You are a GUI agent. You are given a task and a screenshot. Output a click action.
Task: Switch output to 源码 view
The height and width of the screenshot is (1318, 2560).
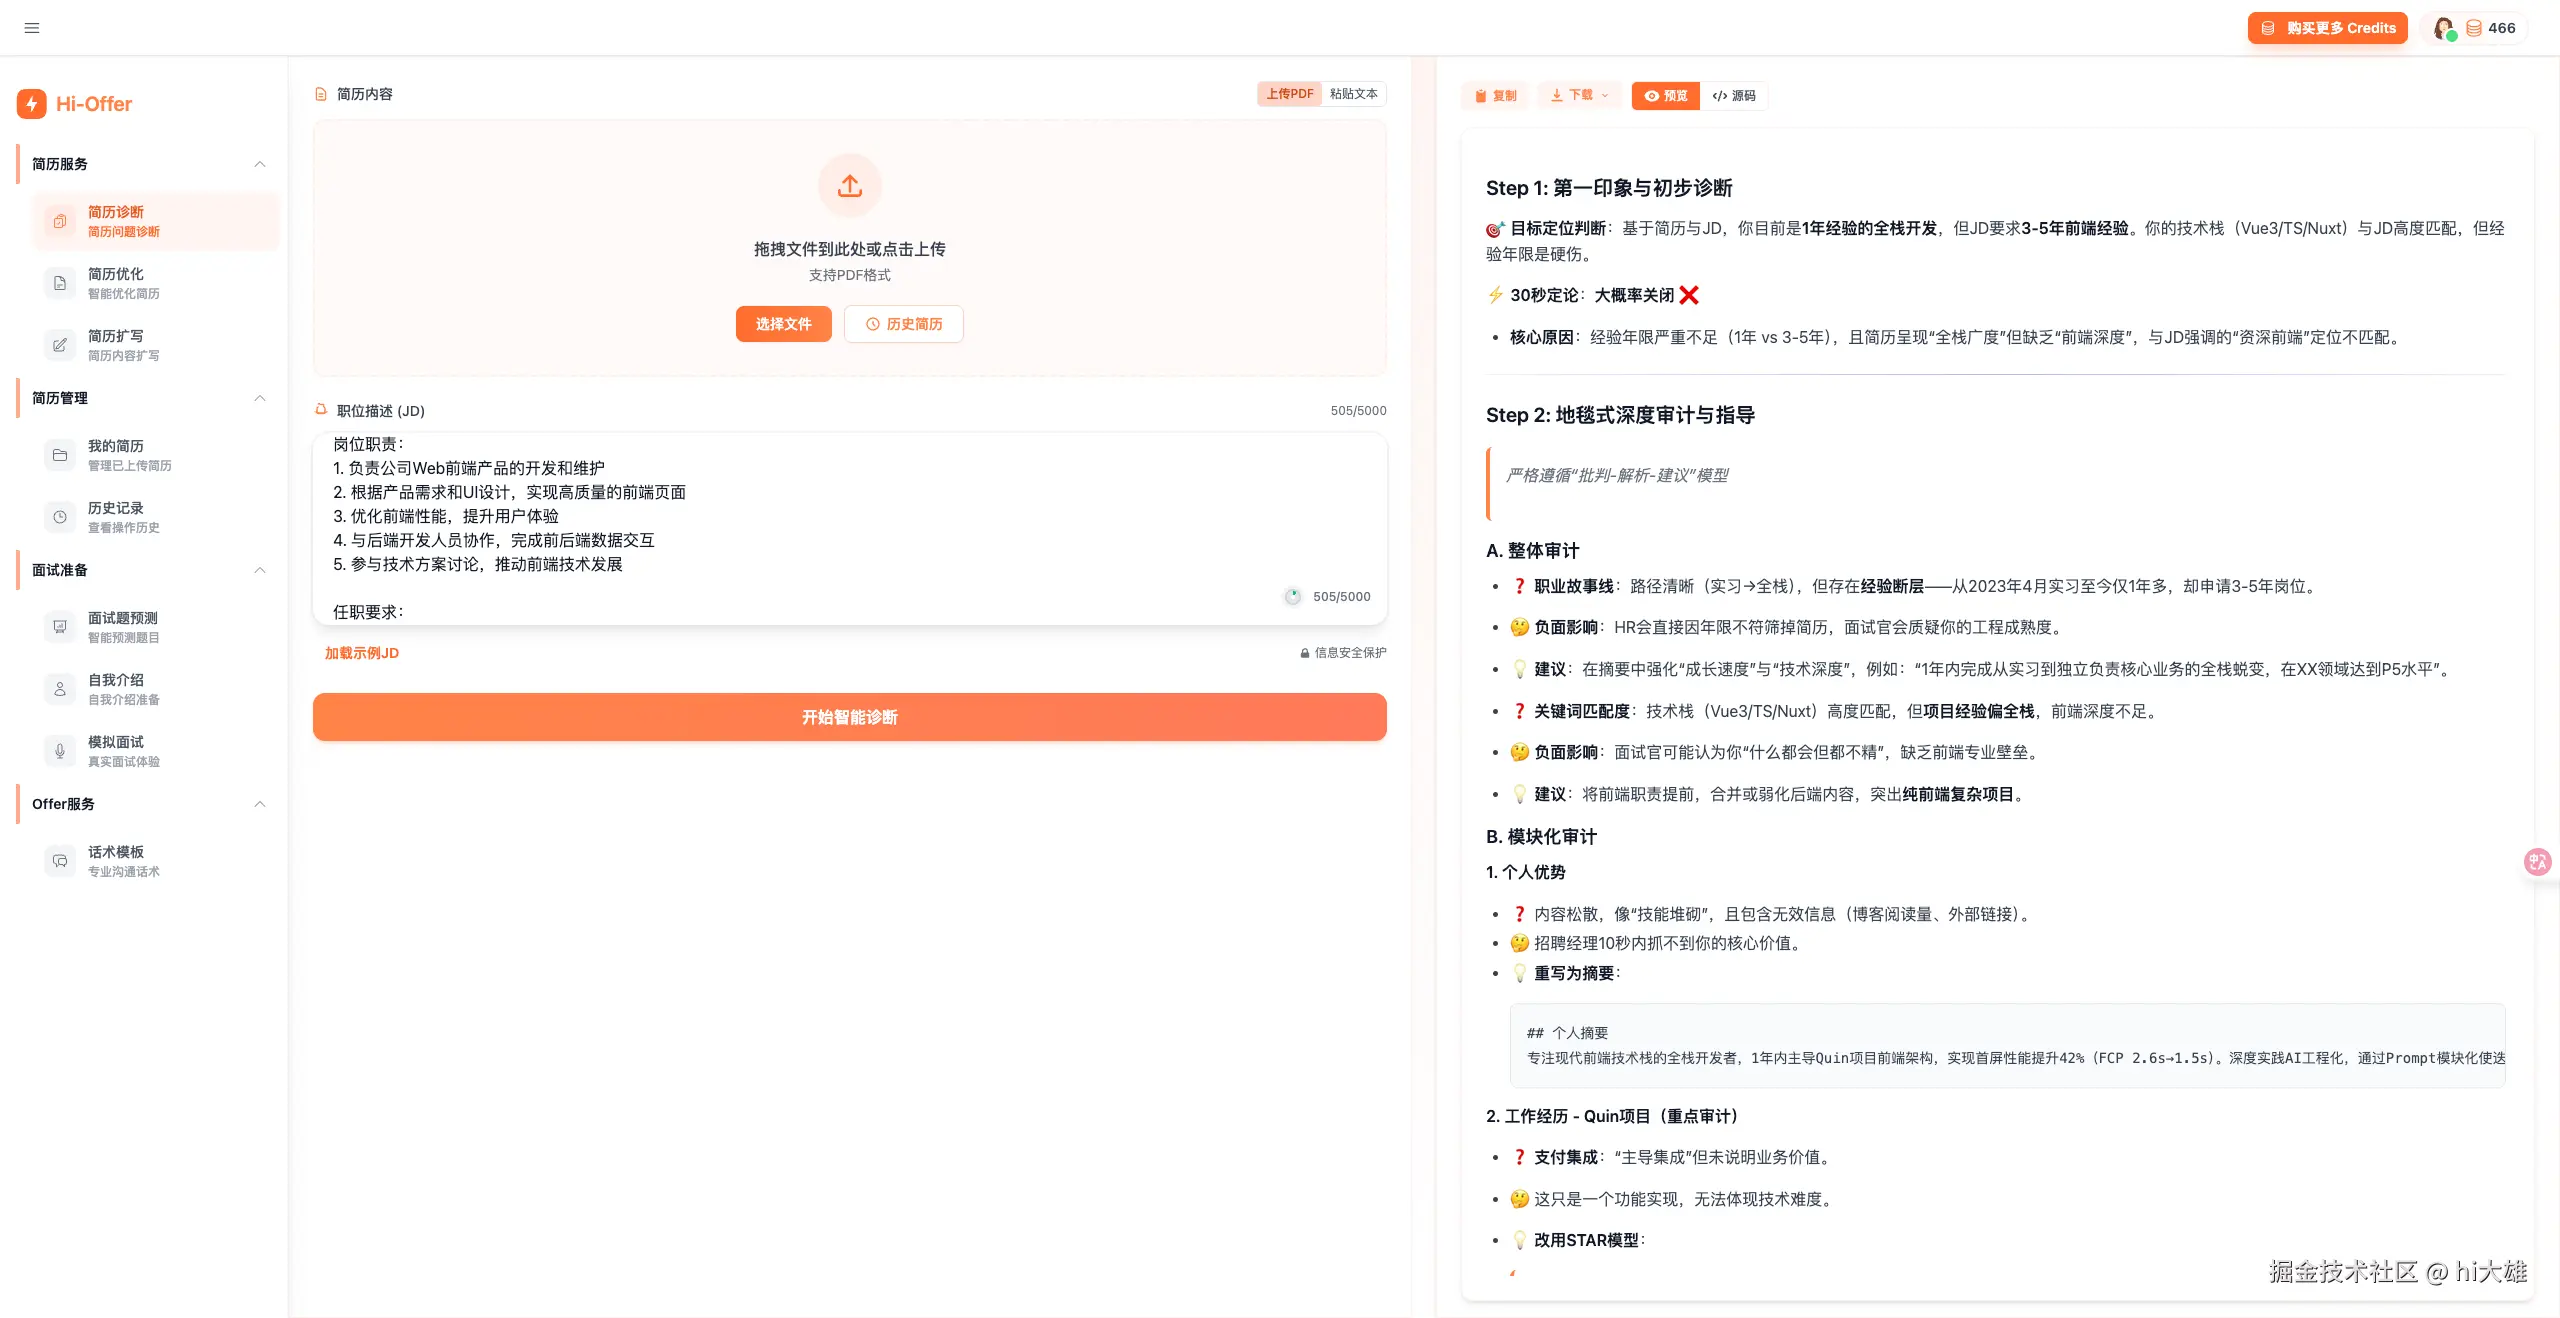[x=1734, y=96]
